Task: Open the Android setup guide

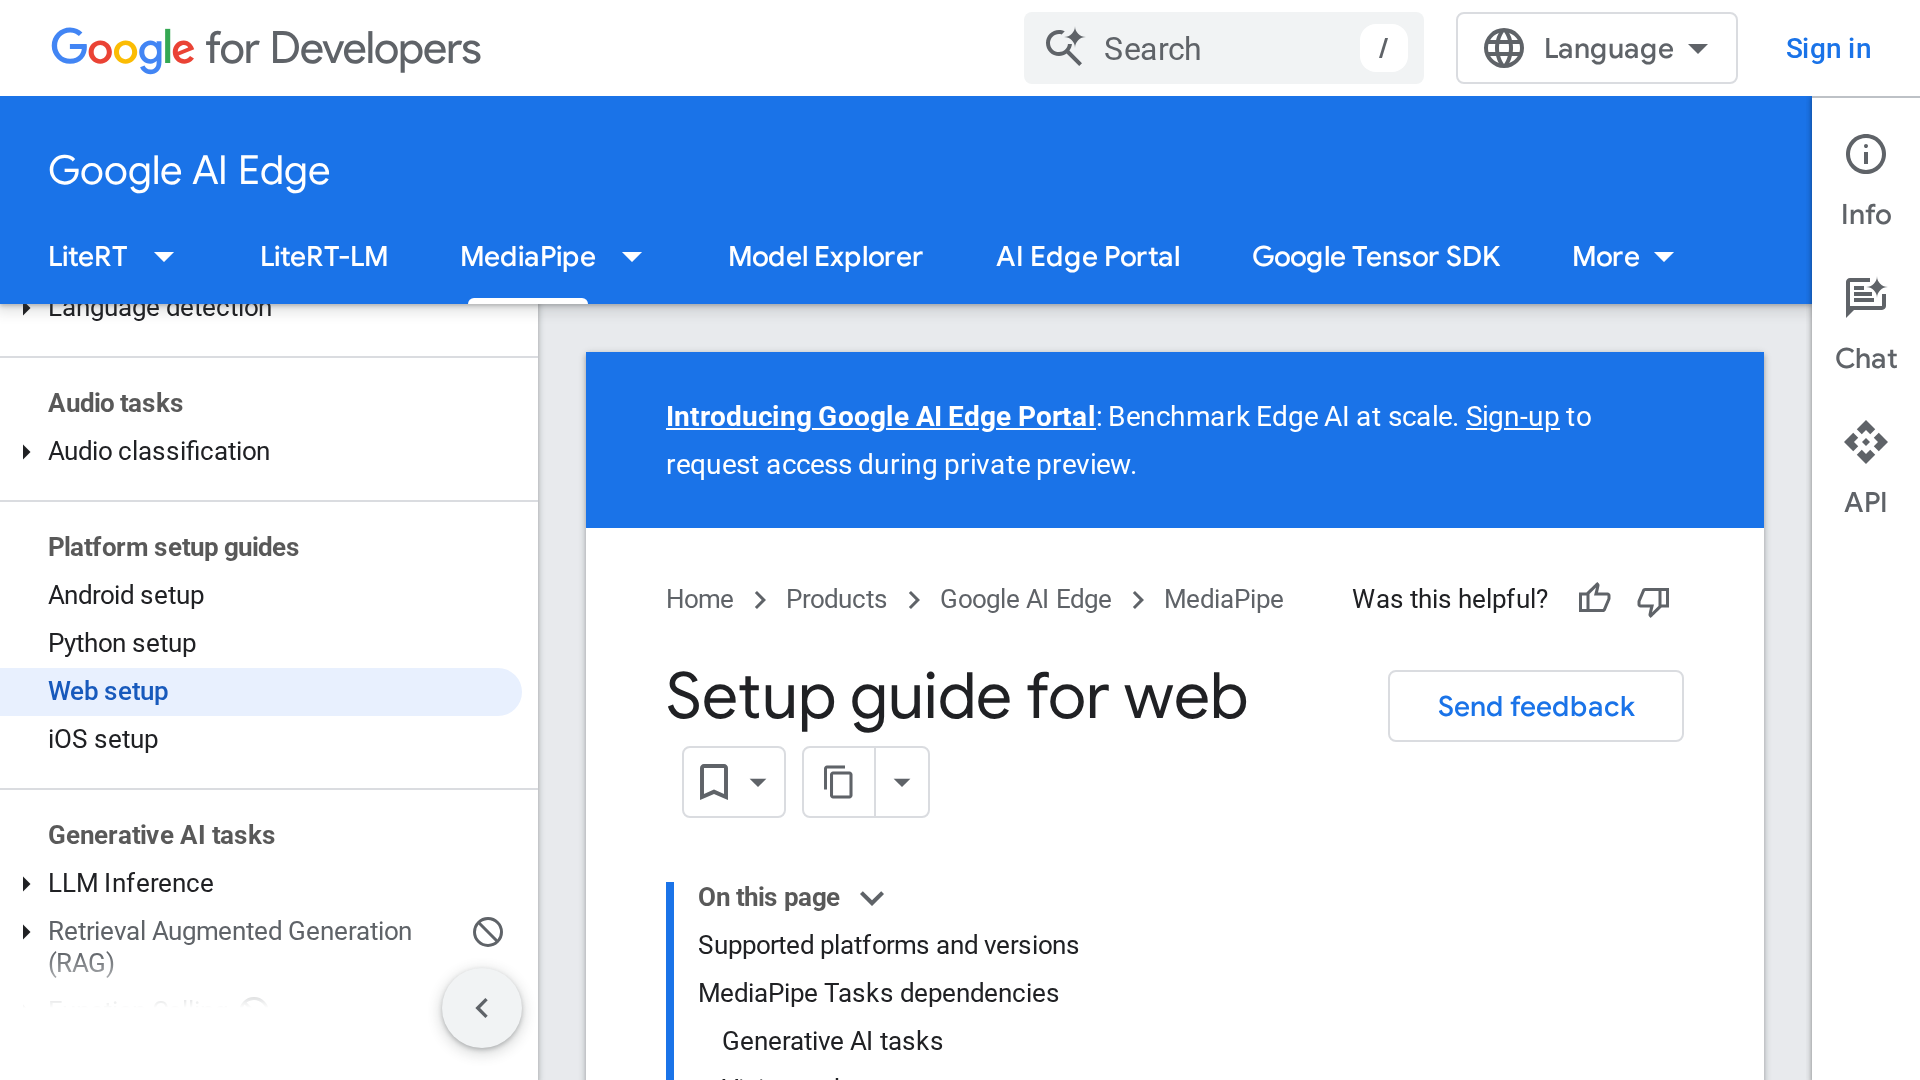Action: 126,595
